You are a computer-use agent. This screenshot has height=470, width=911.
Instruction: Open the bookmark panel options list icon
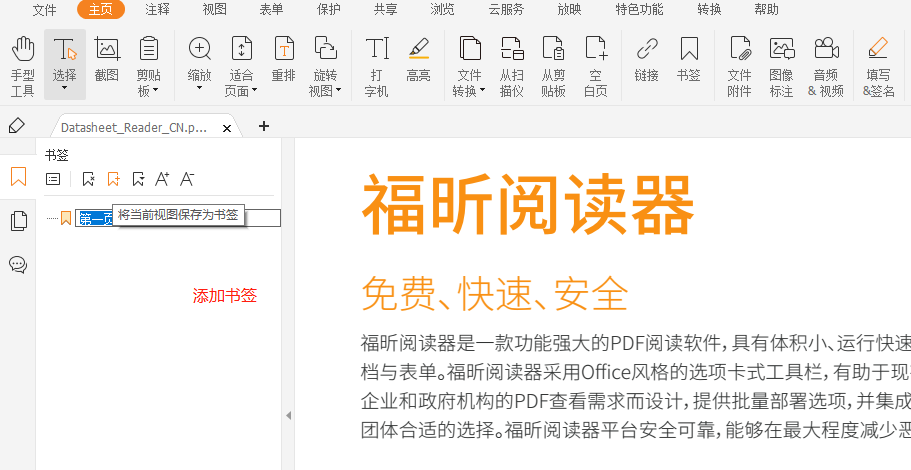[53, 179]
